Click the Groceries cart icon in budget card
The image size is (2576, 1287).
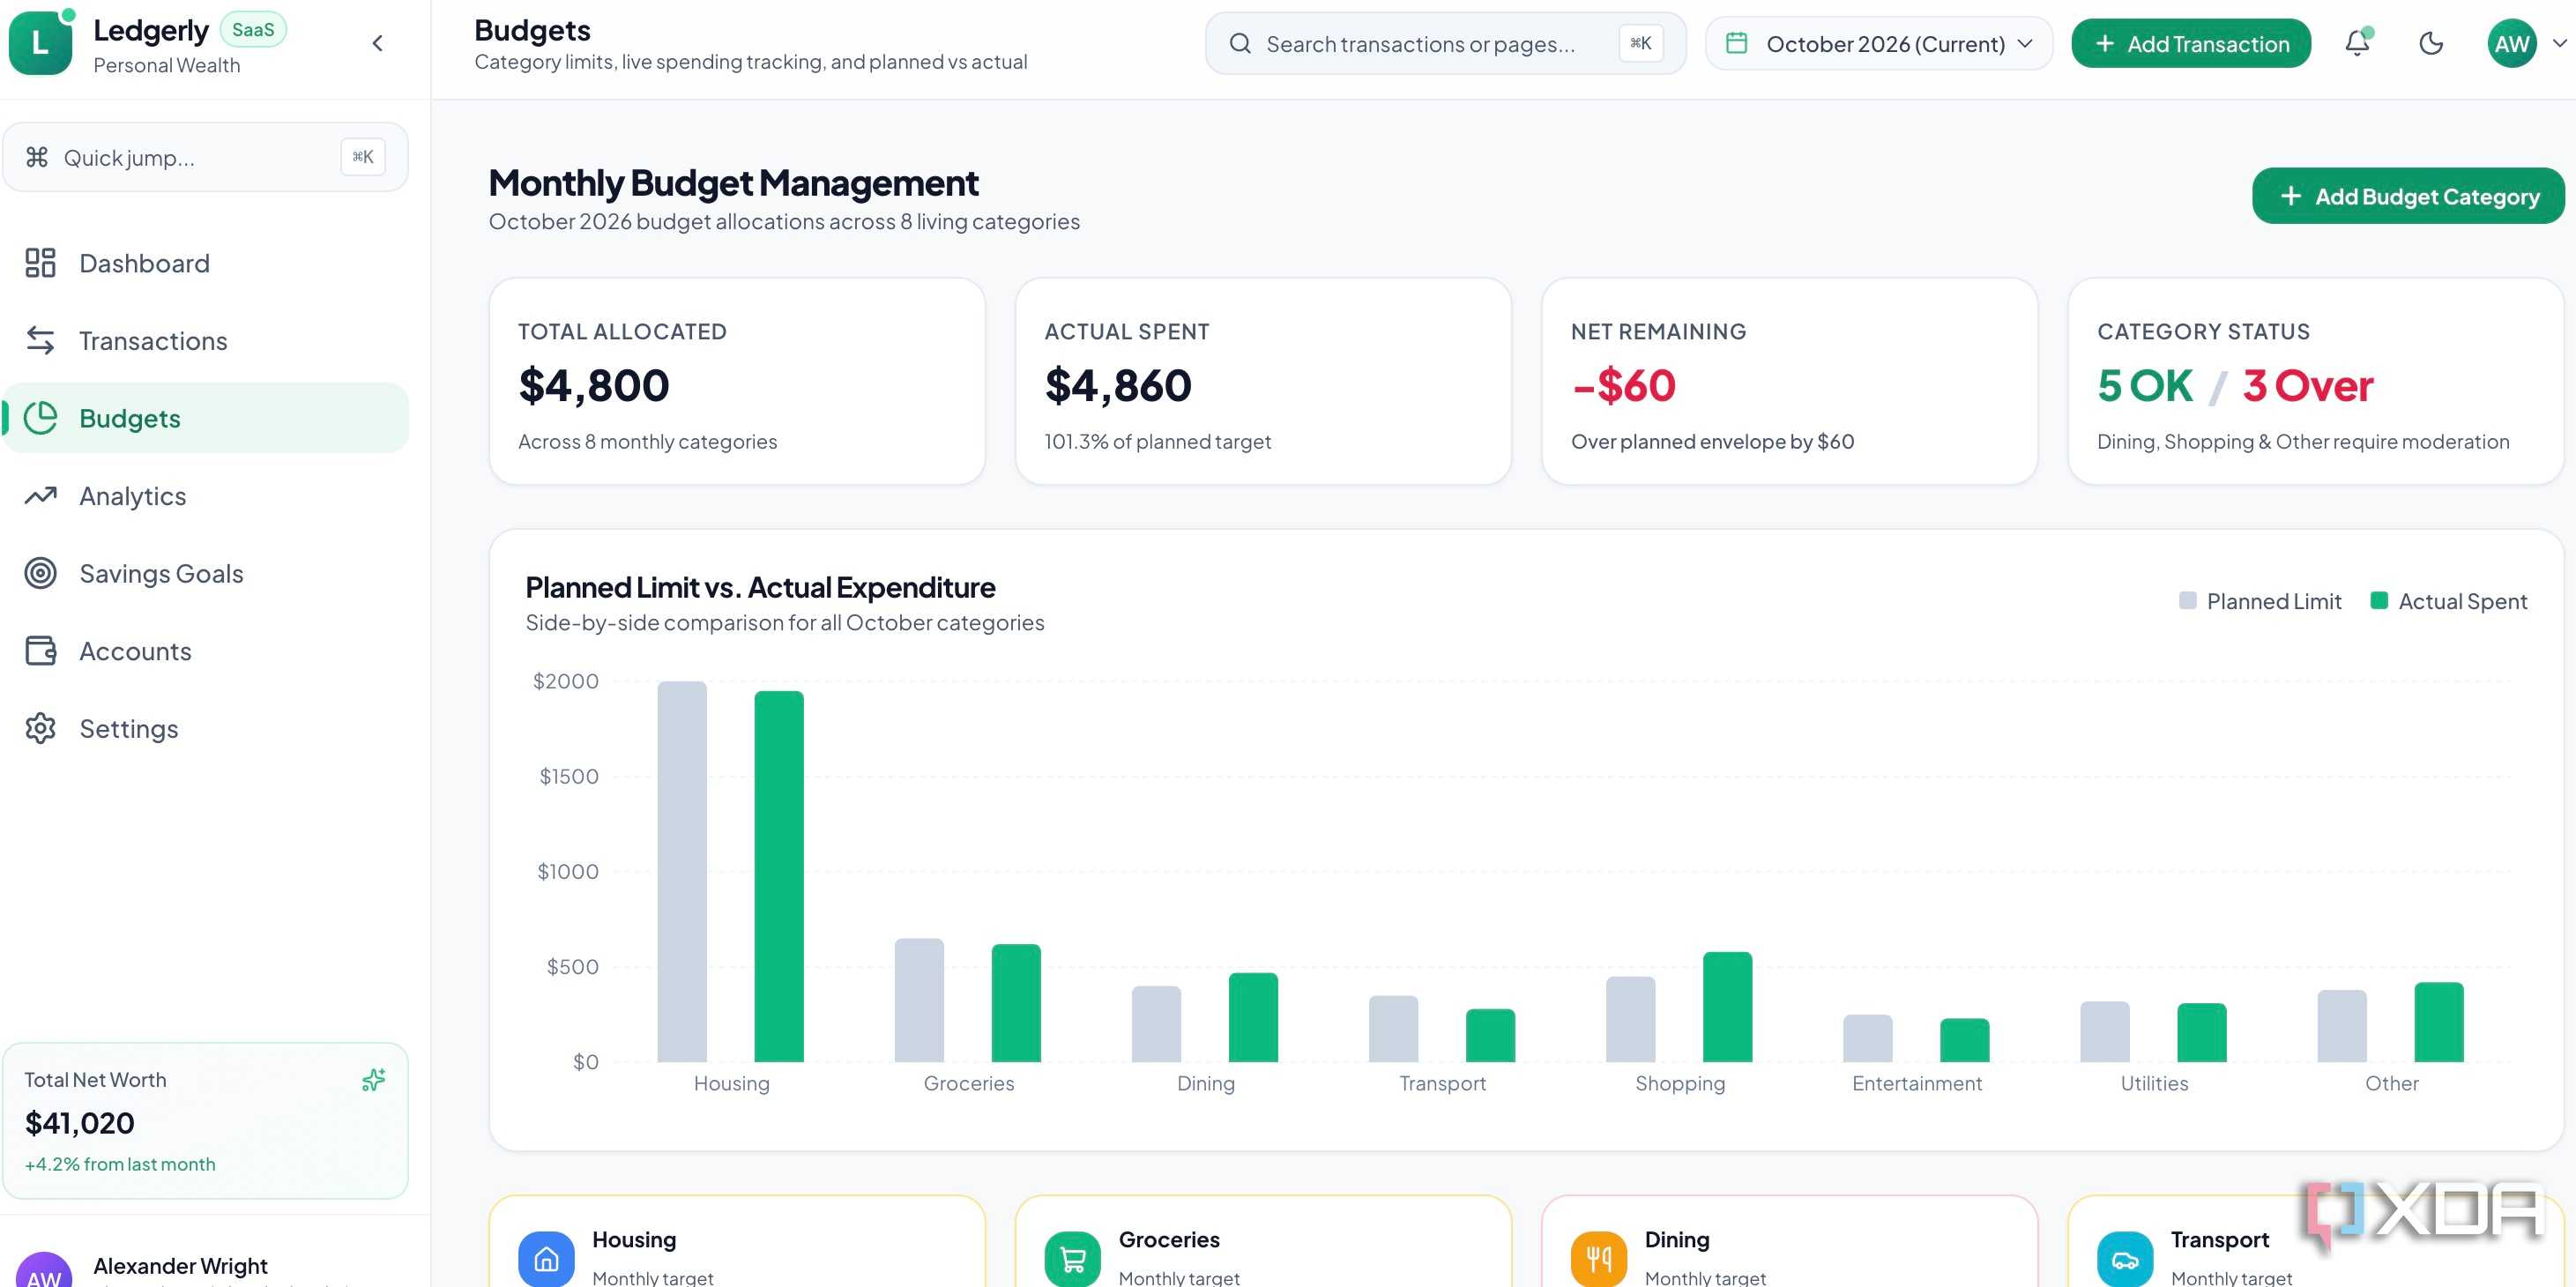1072,1258
